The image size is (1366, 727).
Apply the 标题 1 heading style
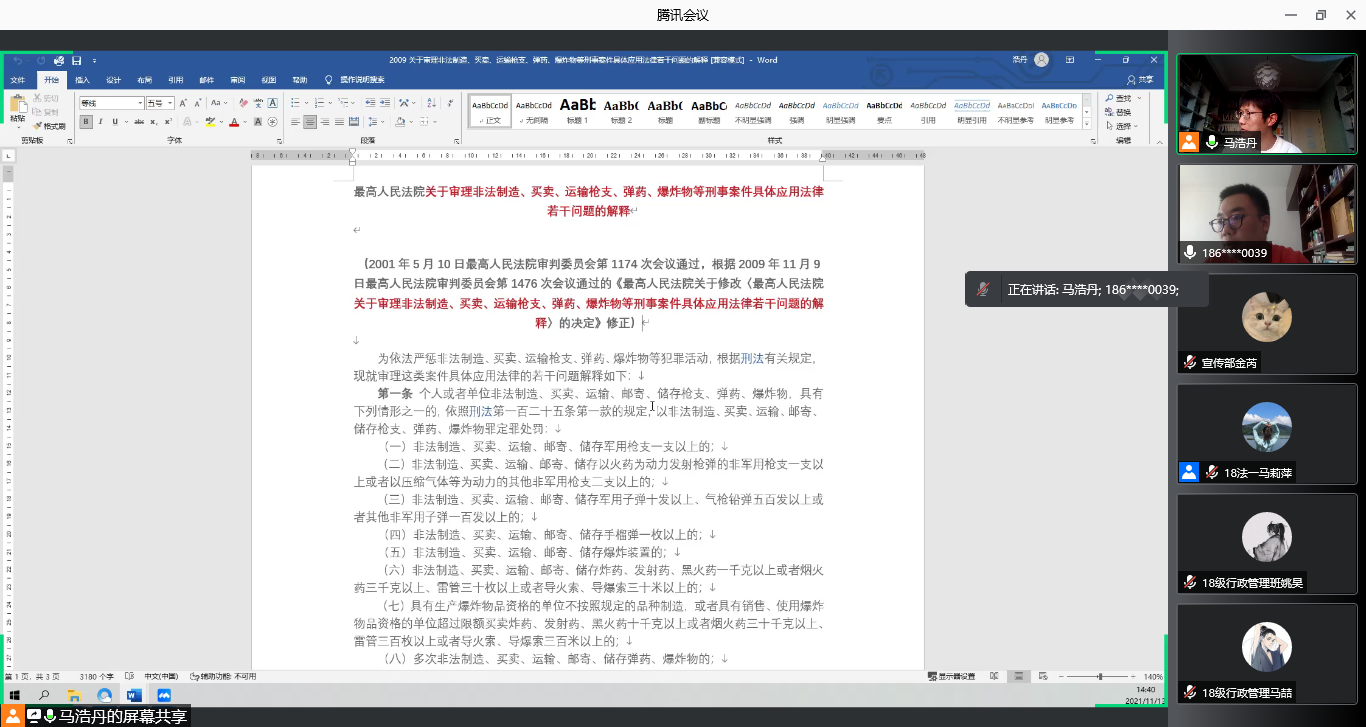pos(578,110)
